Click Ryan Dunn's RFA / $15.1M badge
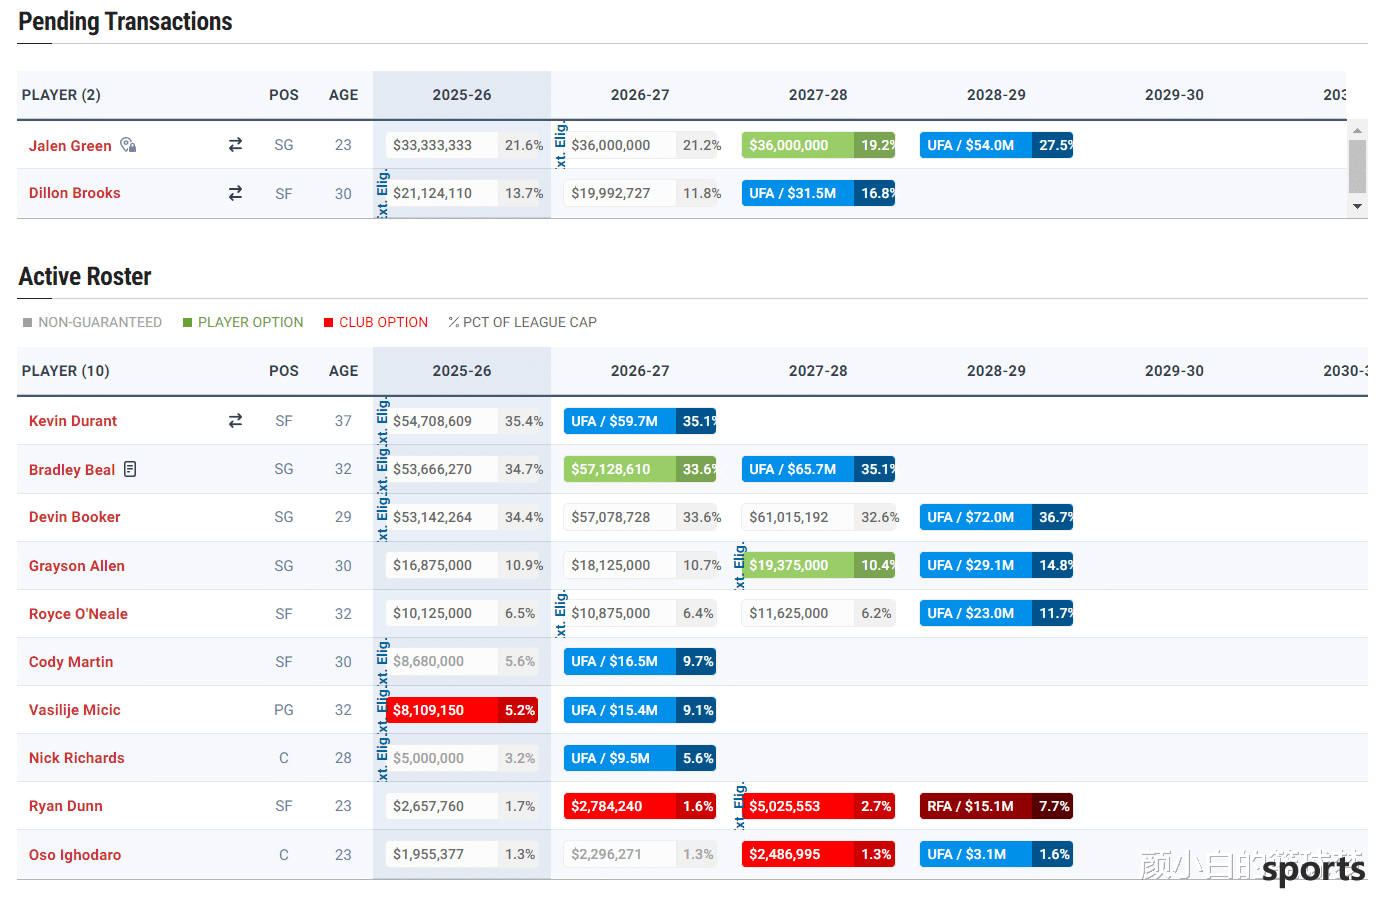This screenshot has width=1380, height=901. [997, 806]
